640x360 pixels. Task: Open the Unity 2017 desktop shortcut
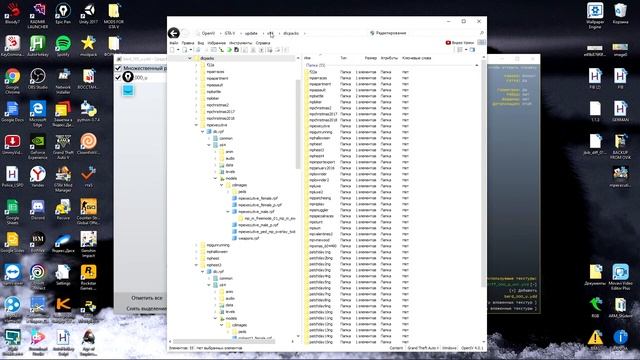tap(88, 13)
